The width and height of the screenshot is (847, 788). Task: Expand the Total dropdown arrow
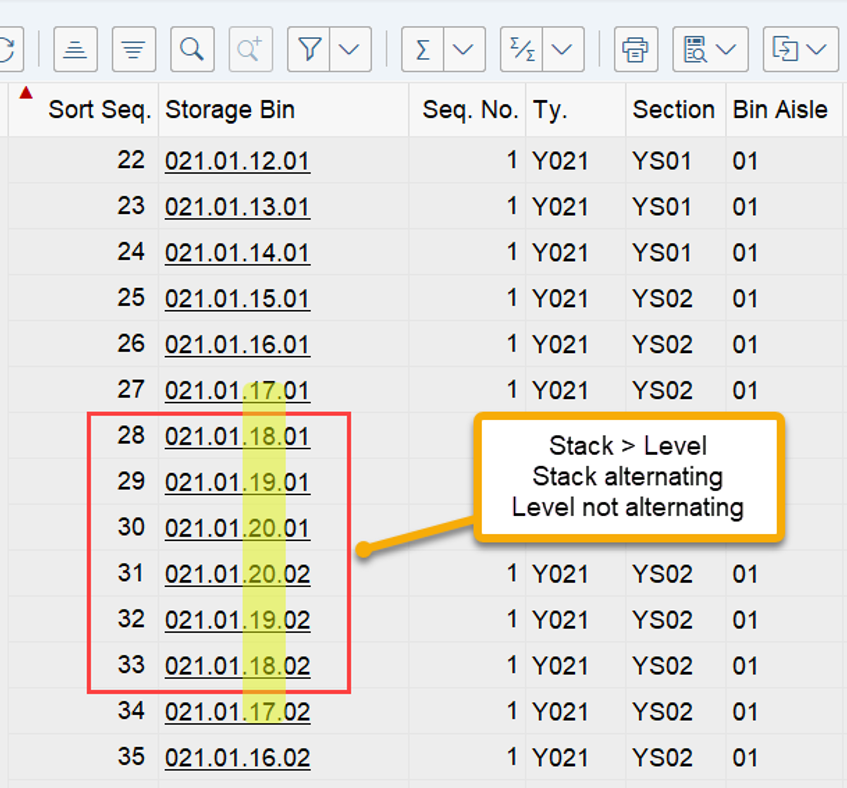click(x=464, y=50)
